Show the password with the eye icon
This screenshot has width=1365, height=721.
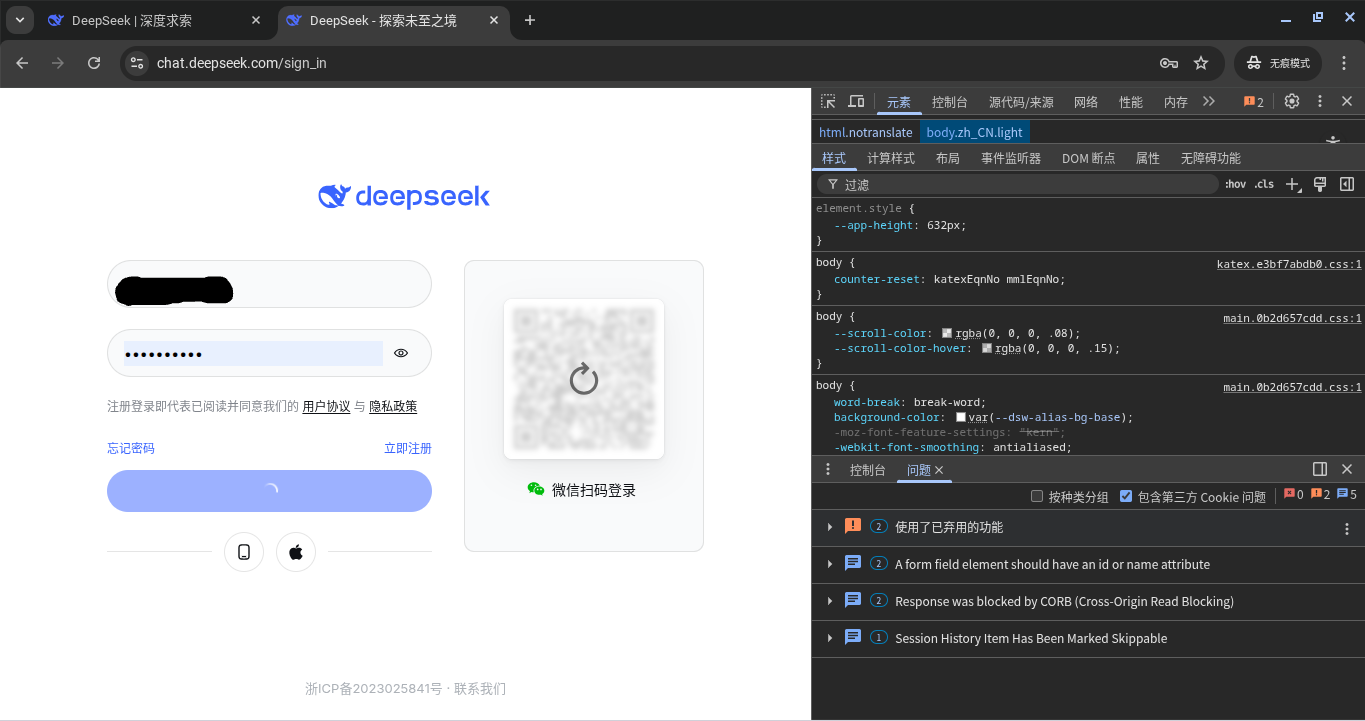point(401,353)
